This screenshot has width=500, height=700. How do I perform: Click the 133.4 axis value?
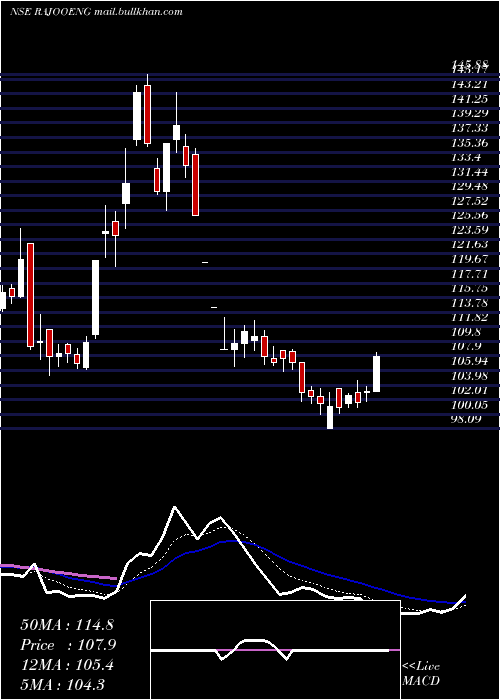[467, 158]
